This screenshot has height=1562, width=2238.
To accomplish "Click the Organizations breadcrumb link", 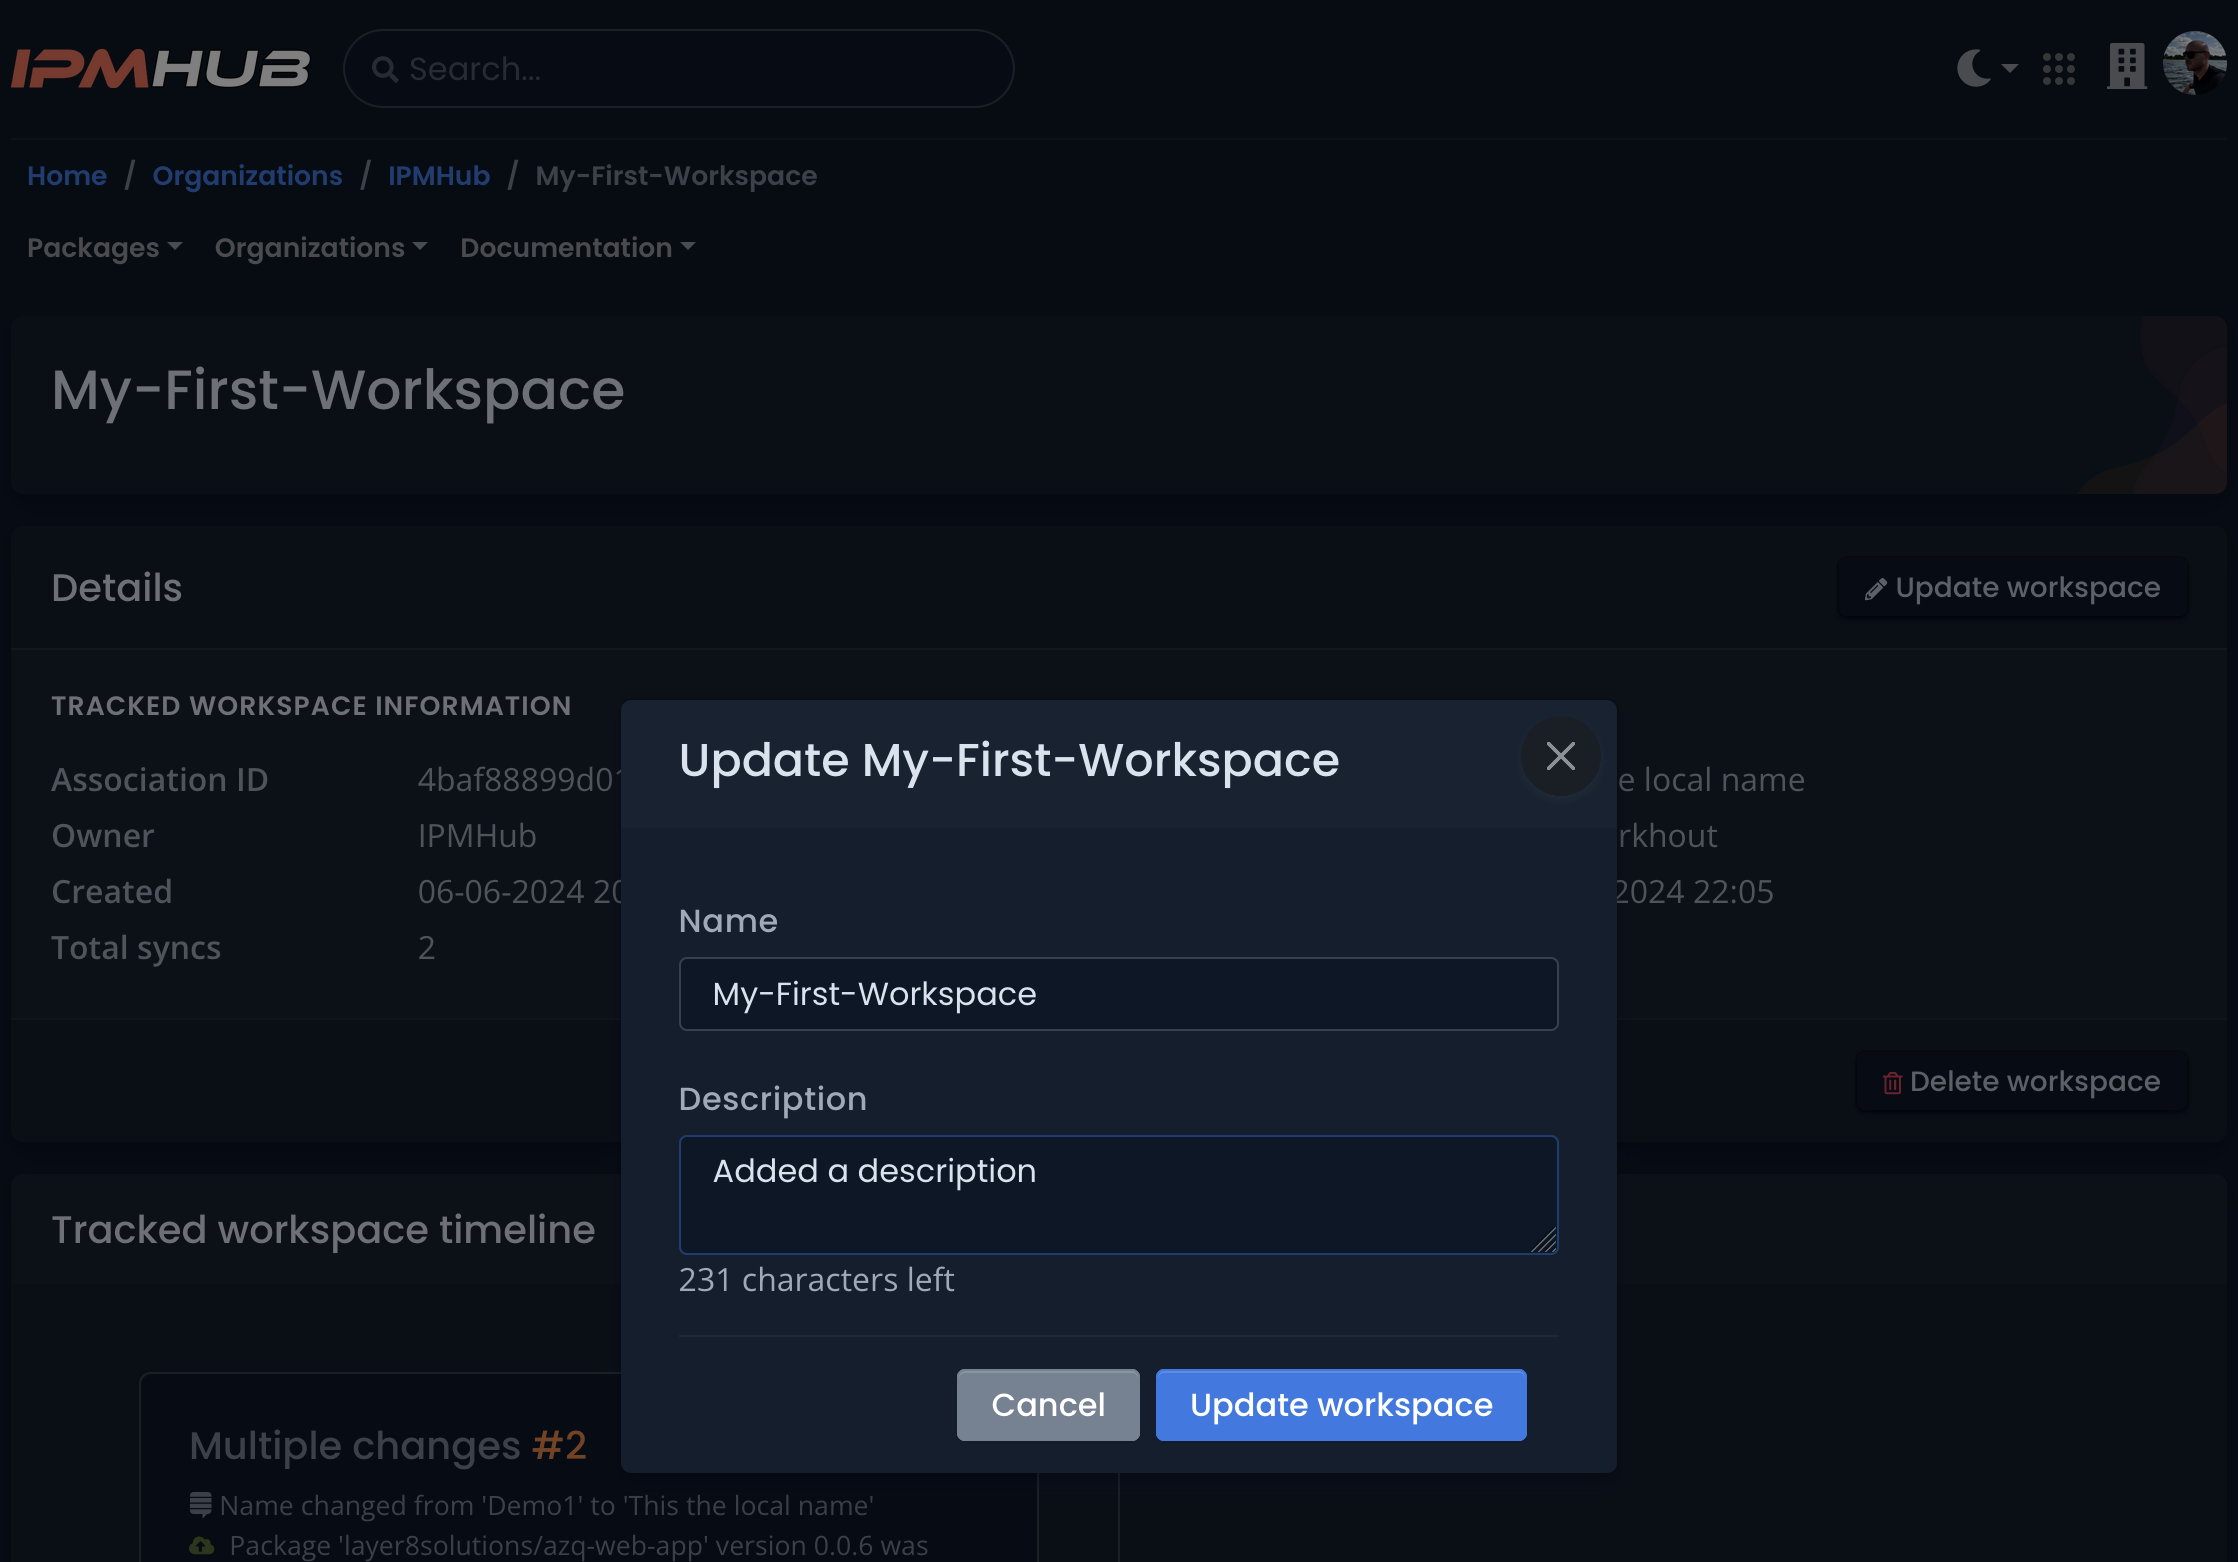I will pos(247,175).
